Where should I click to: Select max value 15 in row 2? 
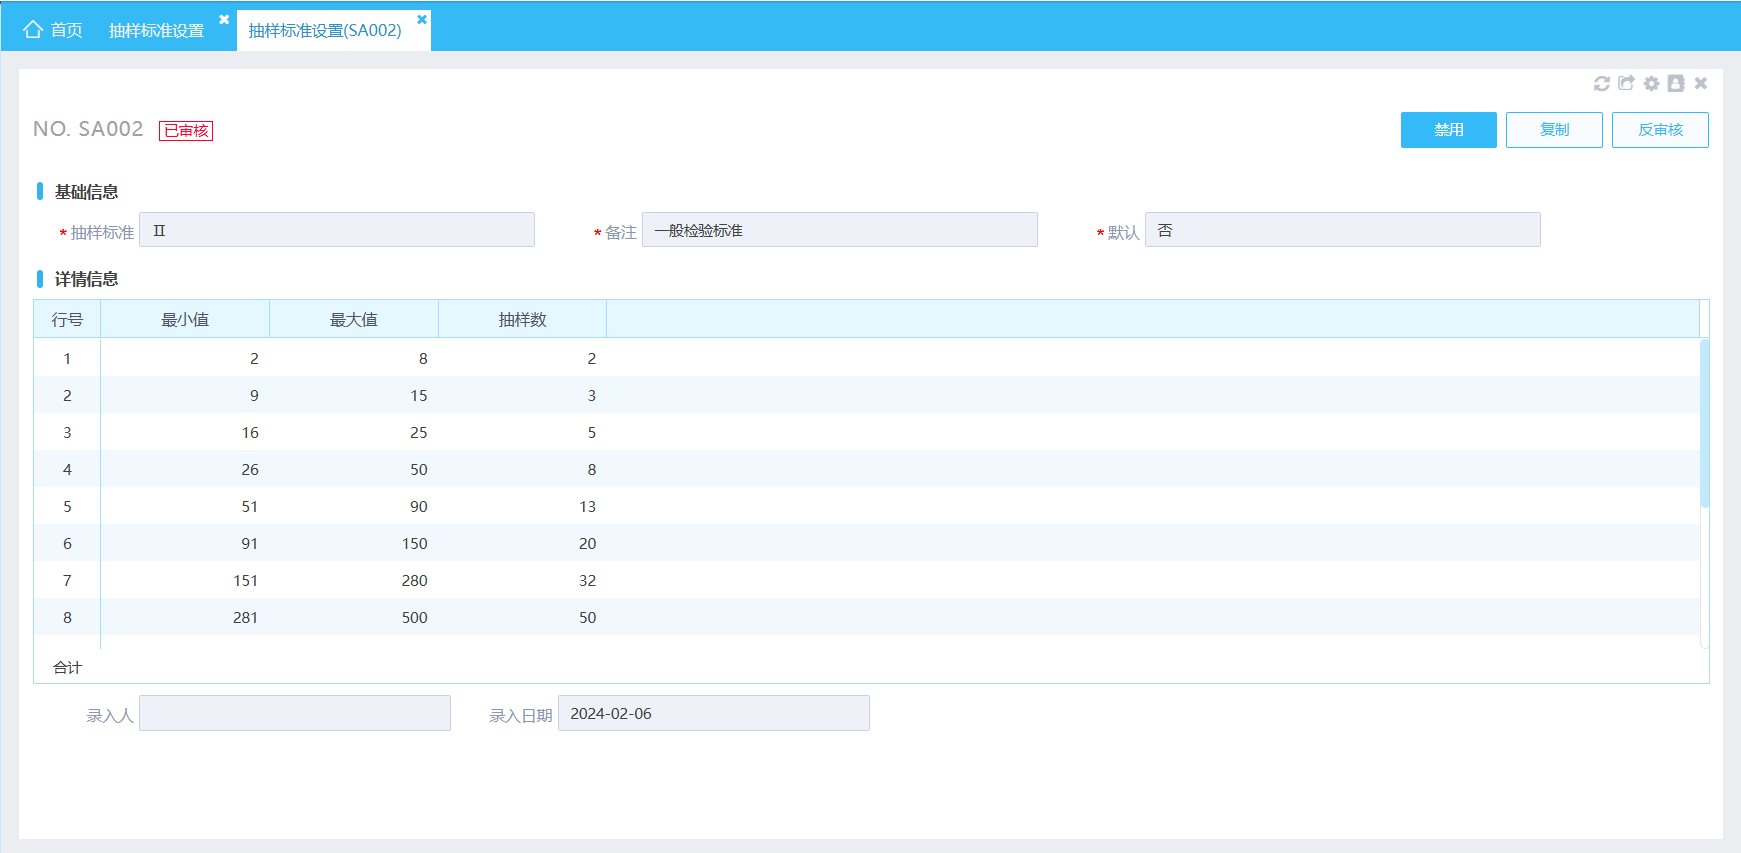(x=419, y=396)
